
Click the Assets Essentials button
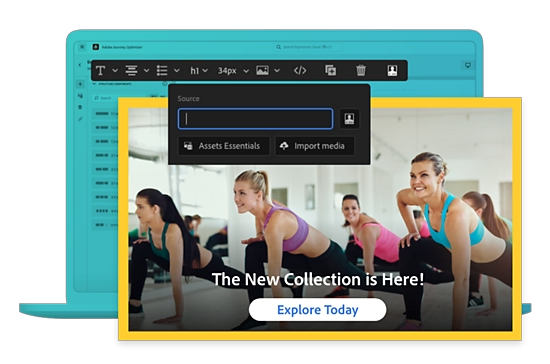[x=224, y=146]
